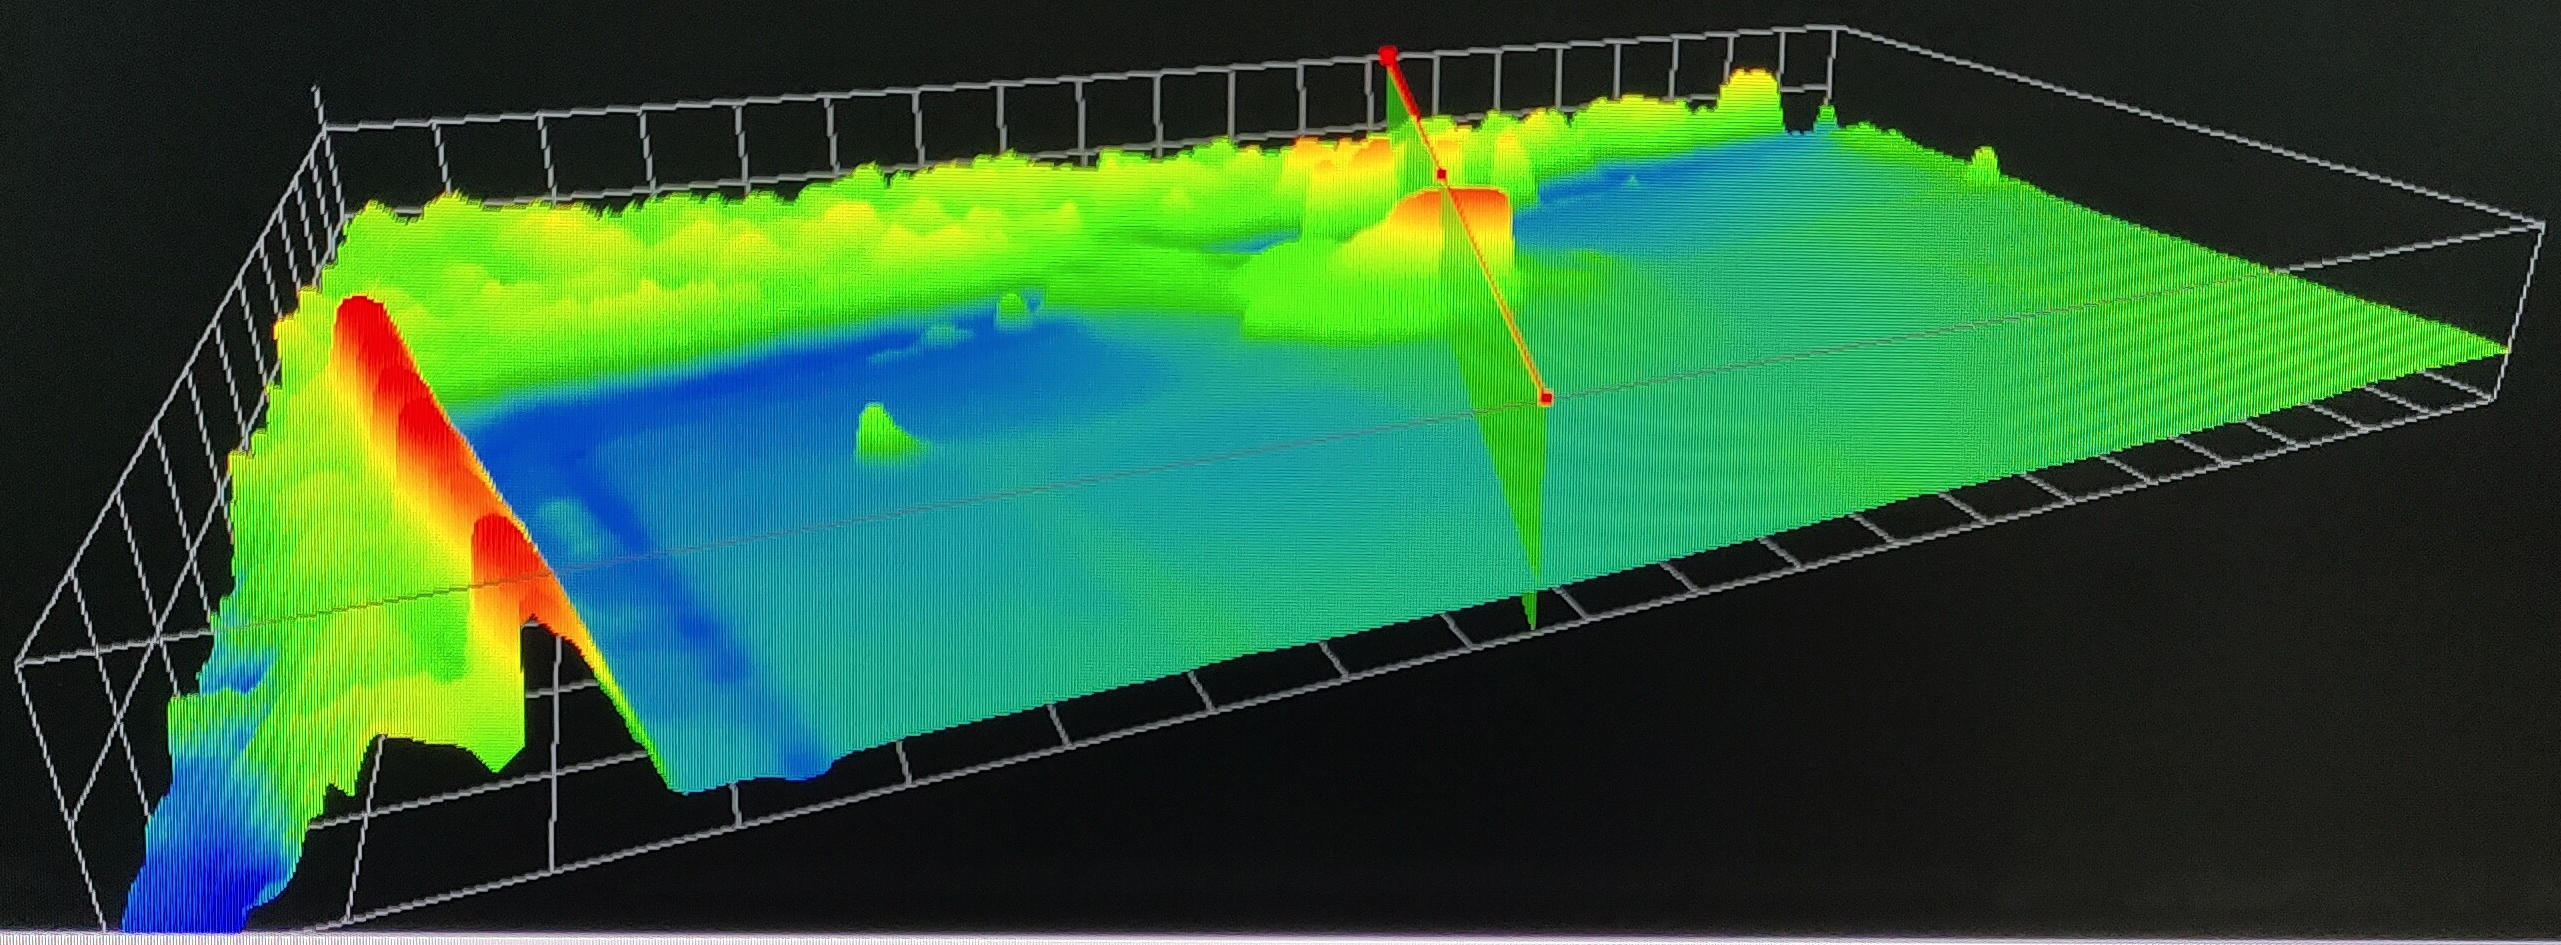Select the orange profile line between its handles

tap(1495, 288)
